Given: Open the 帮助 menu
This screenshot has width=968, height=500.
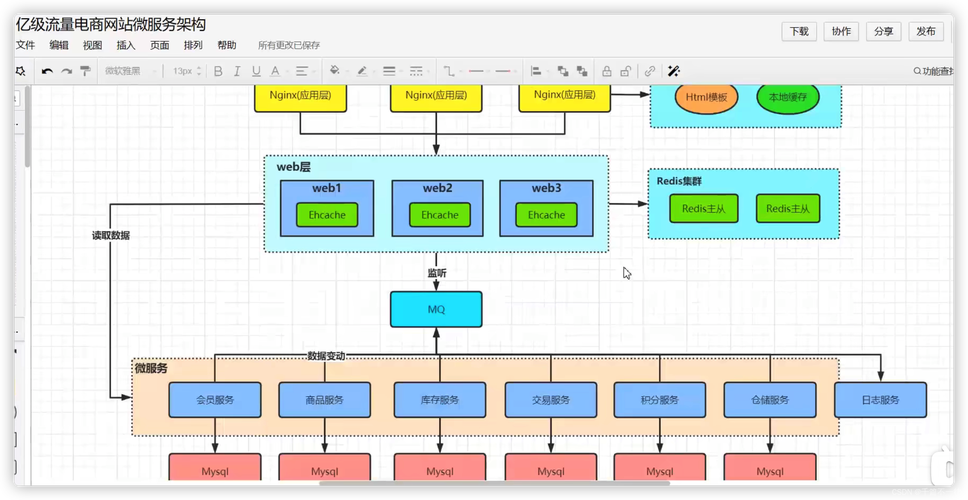Looking at the screenshot, I should (227, 45).
